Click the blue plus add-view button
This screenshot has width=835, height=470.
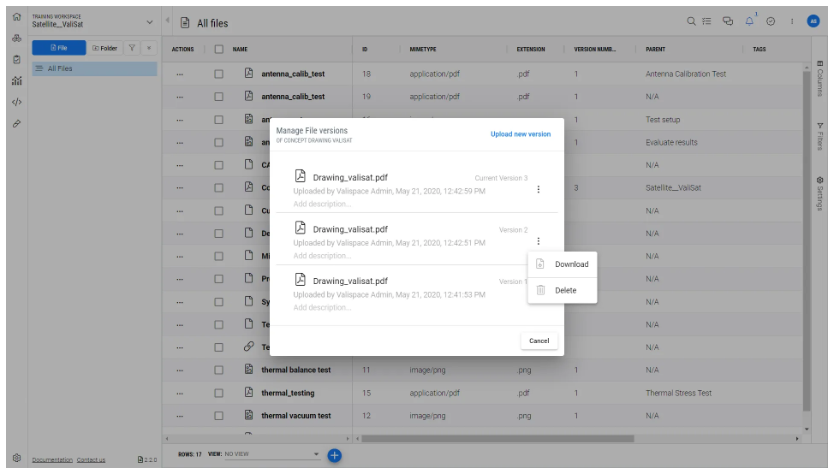click(335, 456)
